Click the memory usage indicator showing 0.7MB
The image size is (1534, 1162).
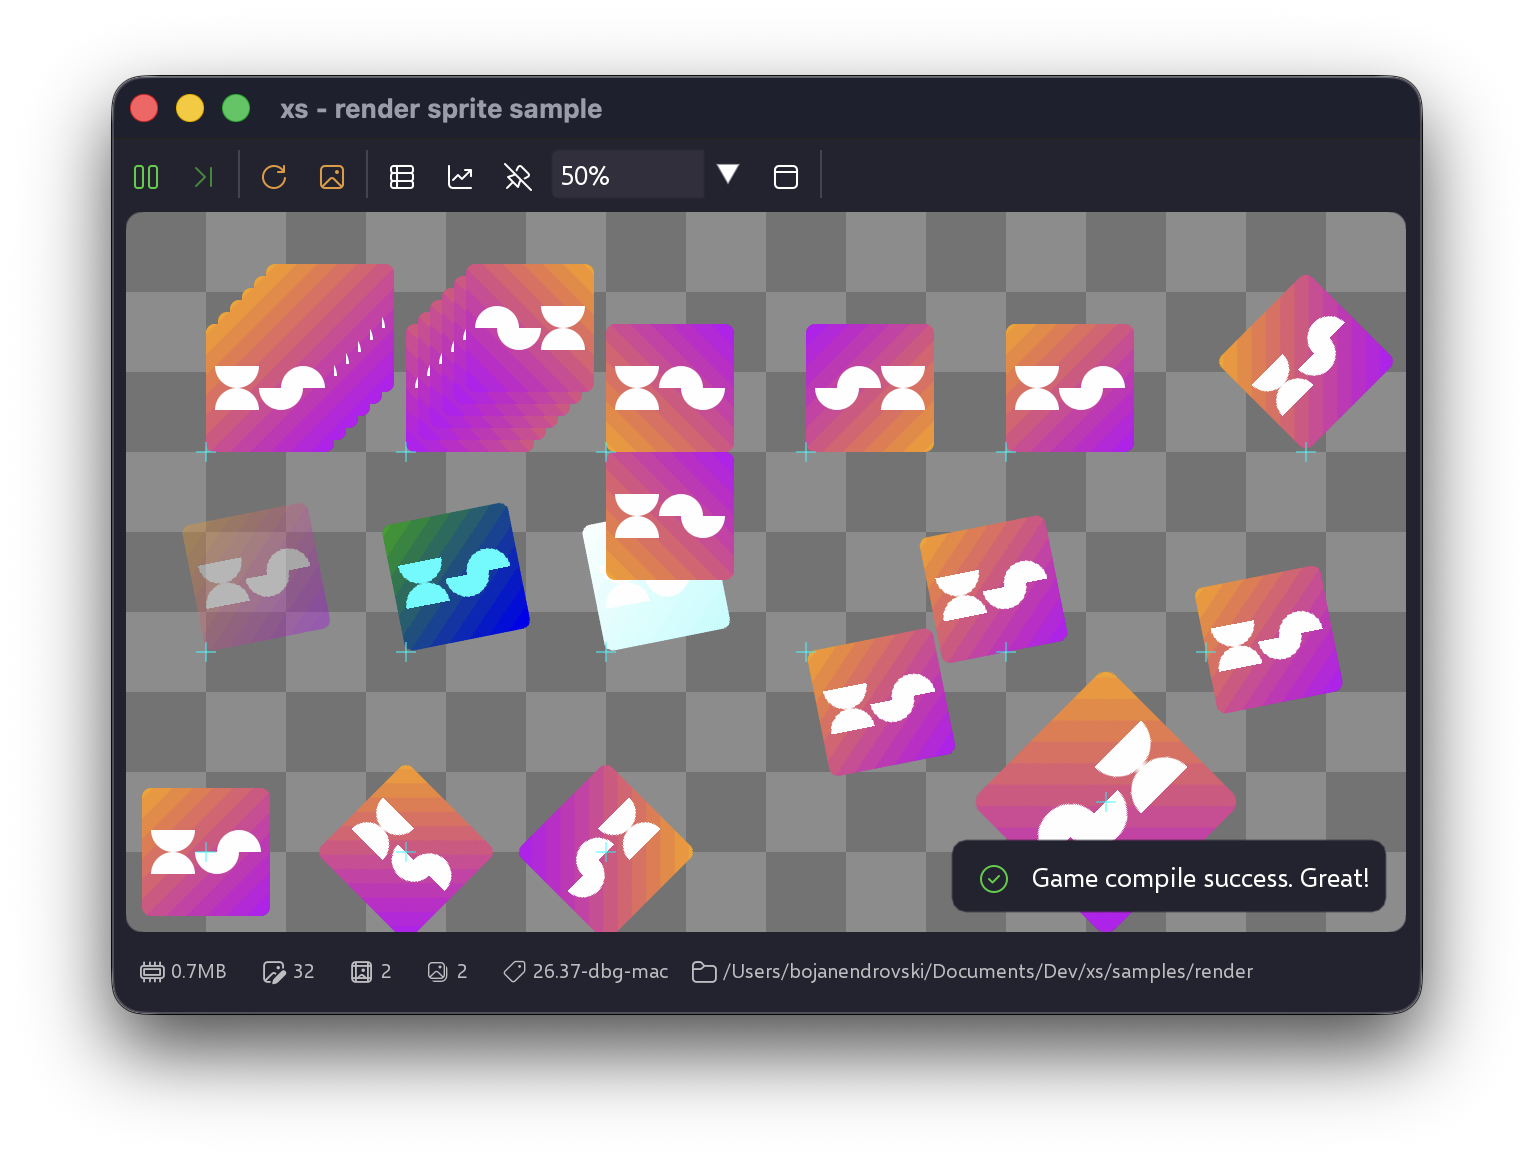pos(183,971)
